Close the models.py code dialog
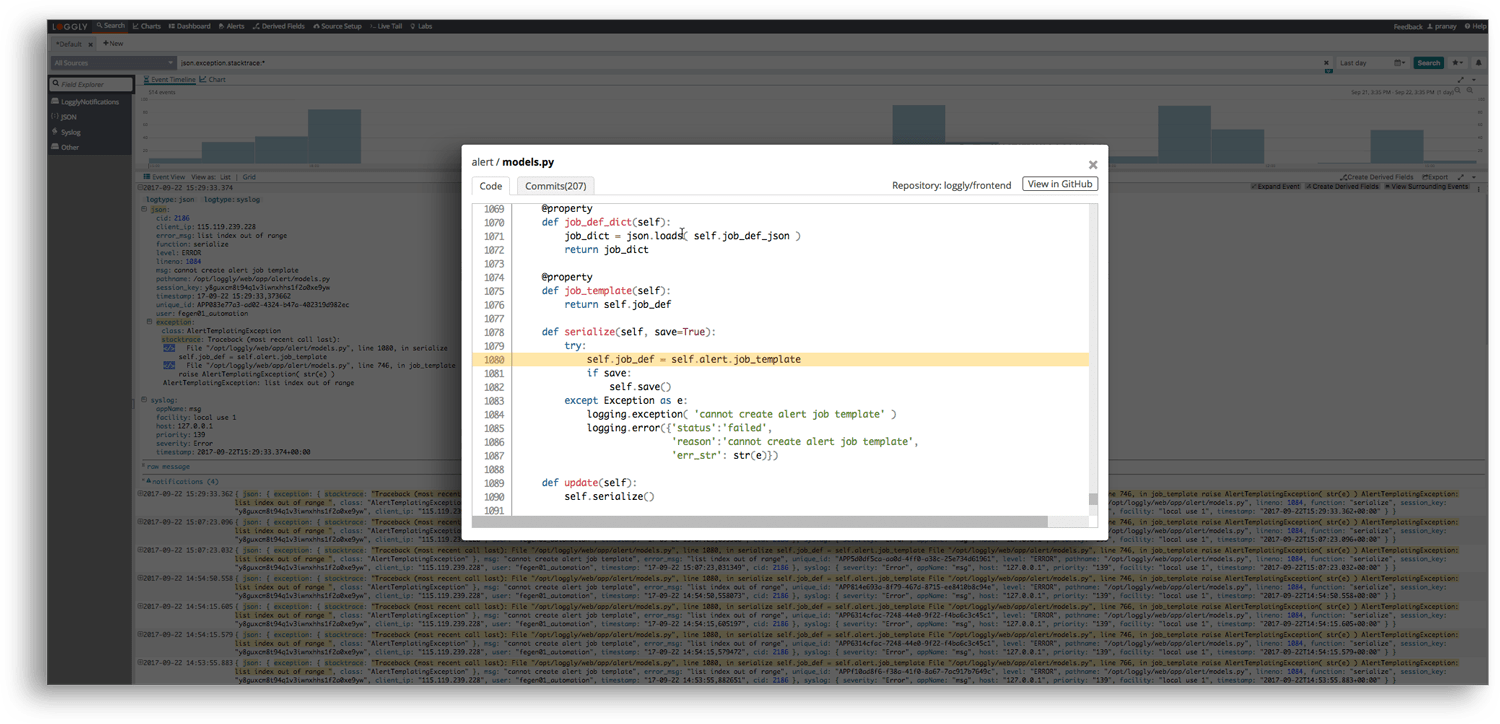Image resolution: width=1500 pixels, height=724 pixels. click(1092, 165)
